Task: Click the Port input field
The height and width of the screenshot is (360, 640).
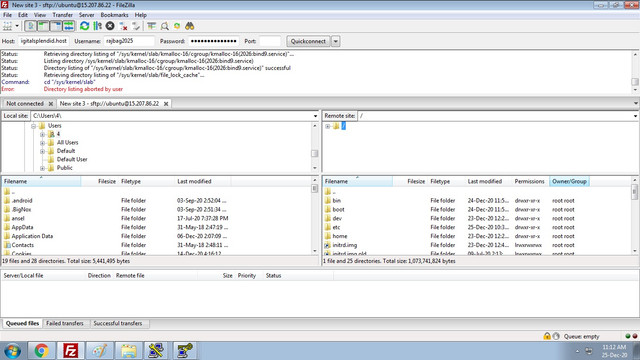Action: click(x=270, y=41)
